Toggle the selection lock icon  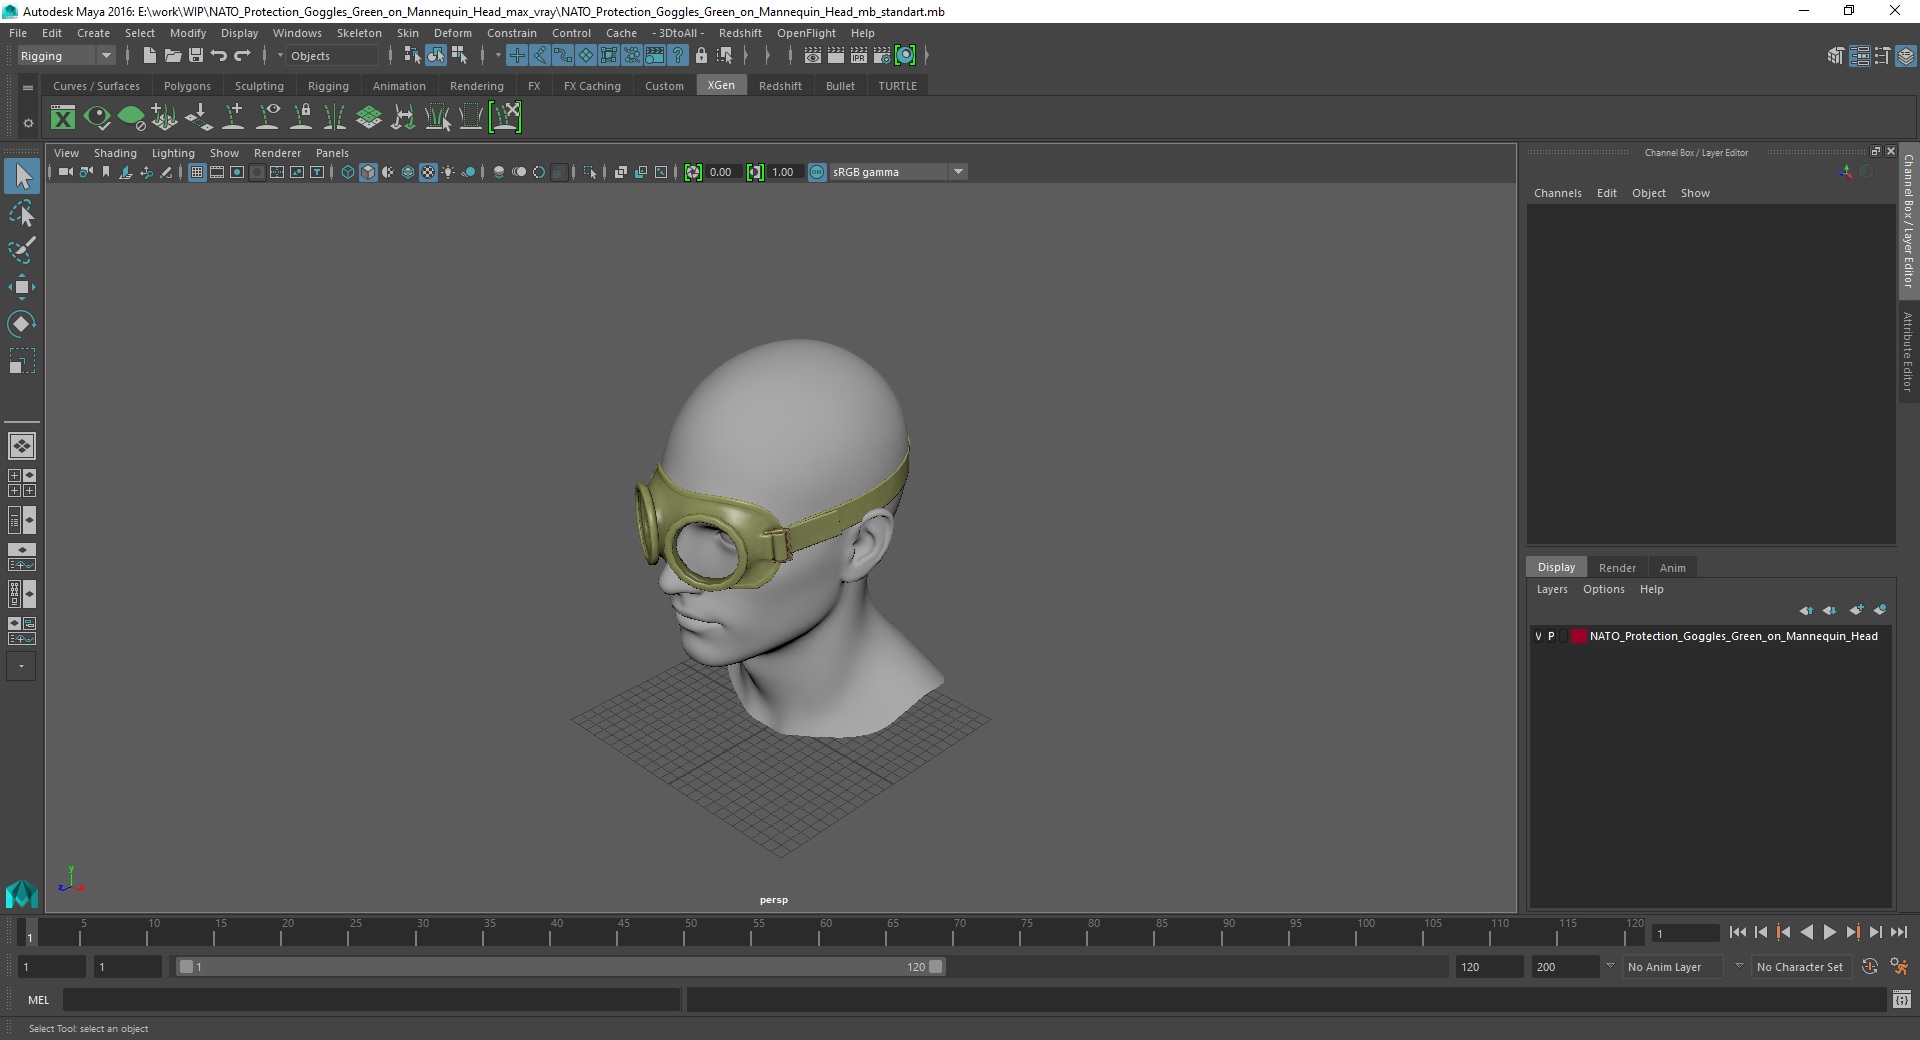pos(701,56)
